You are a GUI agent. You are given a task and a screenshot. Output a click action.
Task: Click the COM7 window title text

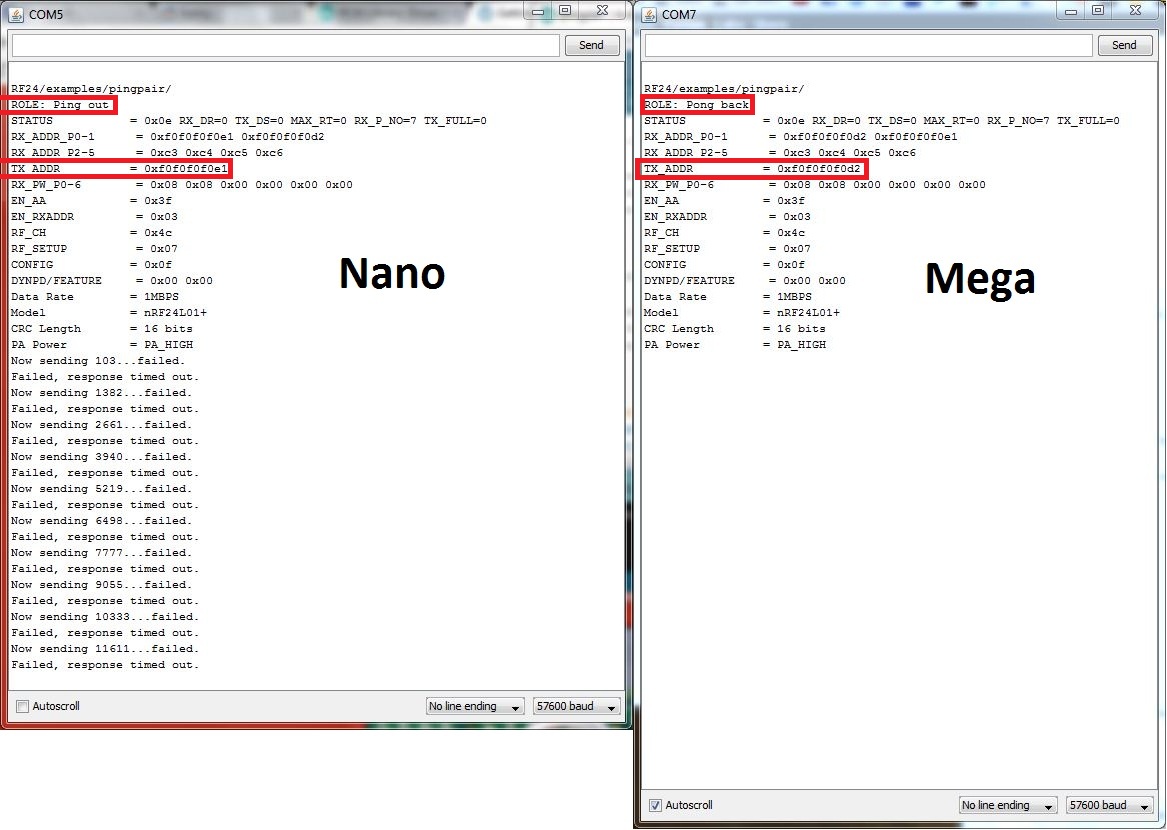click(x=679, y=14)
